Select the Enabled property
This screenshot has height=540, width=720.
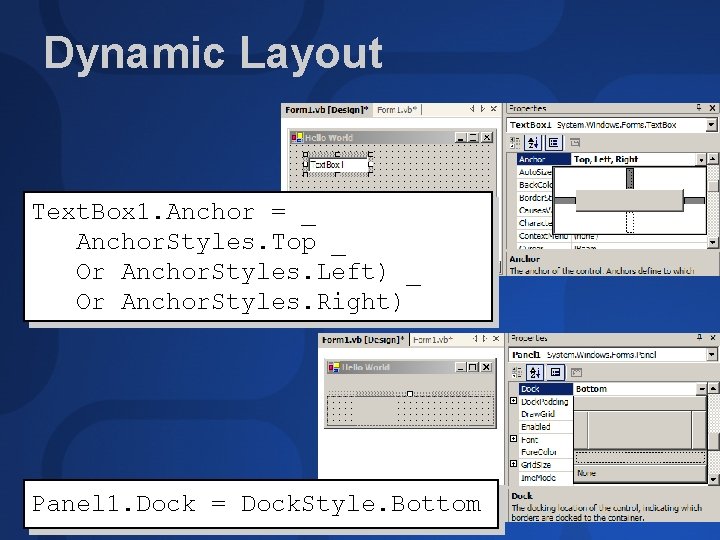pyautogui.click(x=546, y=427)
